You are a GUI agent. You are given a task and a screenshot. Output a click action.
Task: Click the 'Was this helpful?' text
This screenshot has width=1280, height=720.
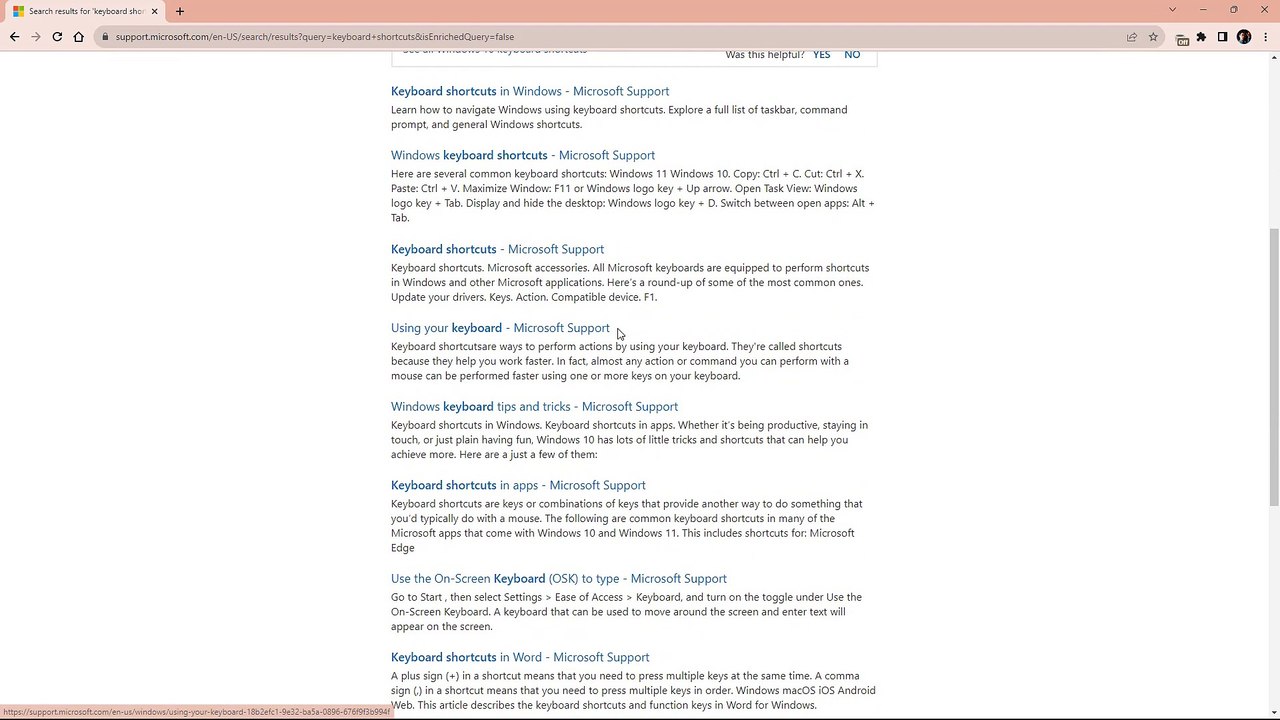point(765,54)
